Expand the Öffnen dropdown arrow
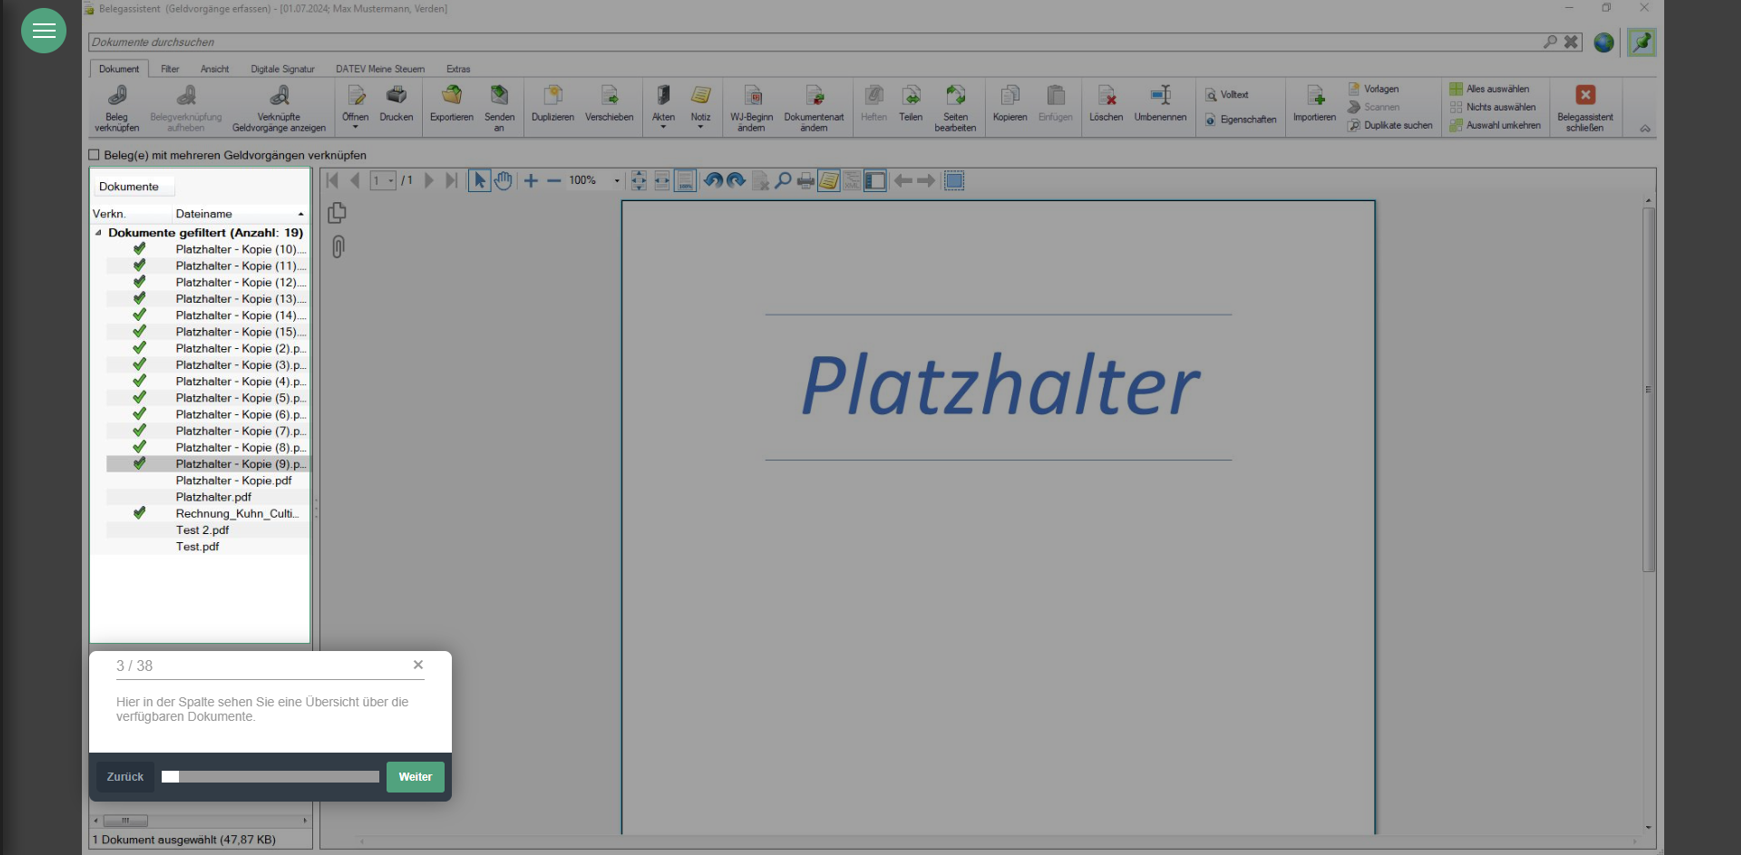The image size is (1741, 855). pos(355,128)
